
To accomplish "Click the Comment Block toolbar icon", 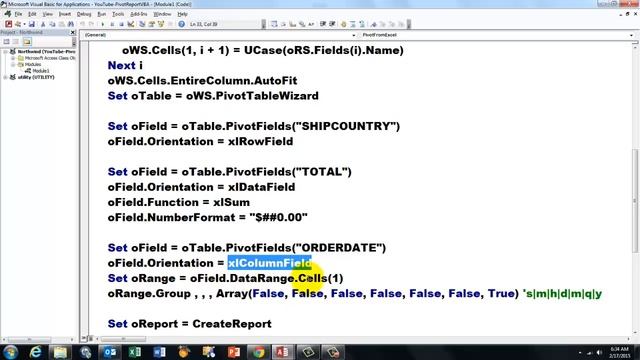I will point(353,24).
